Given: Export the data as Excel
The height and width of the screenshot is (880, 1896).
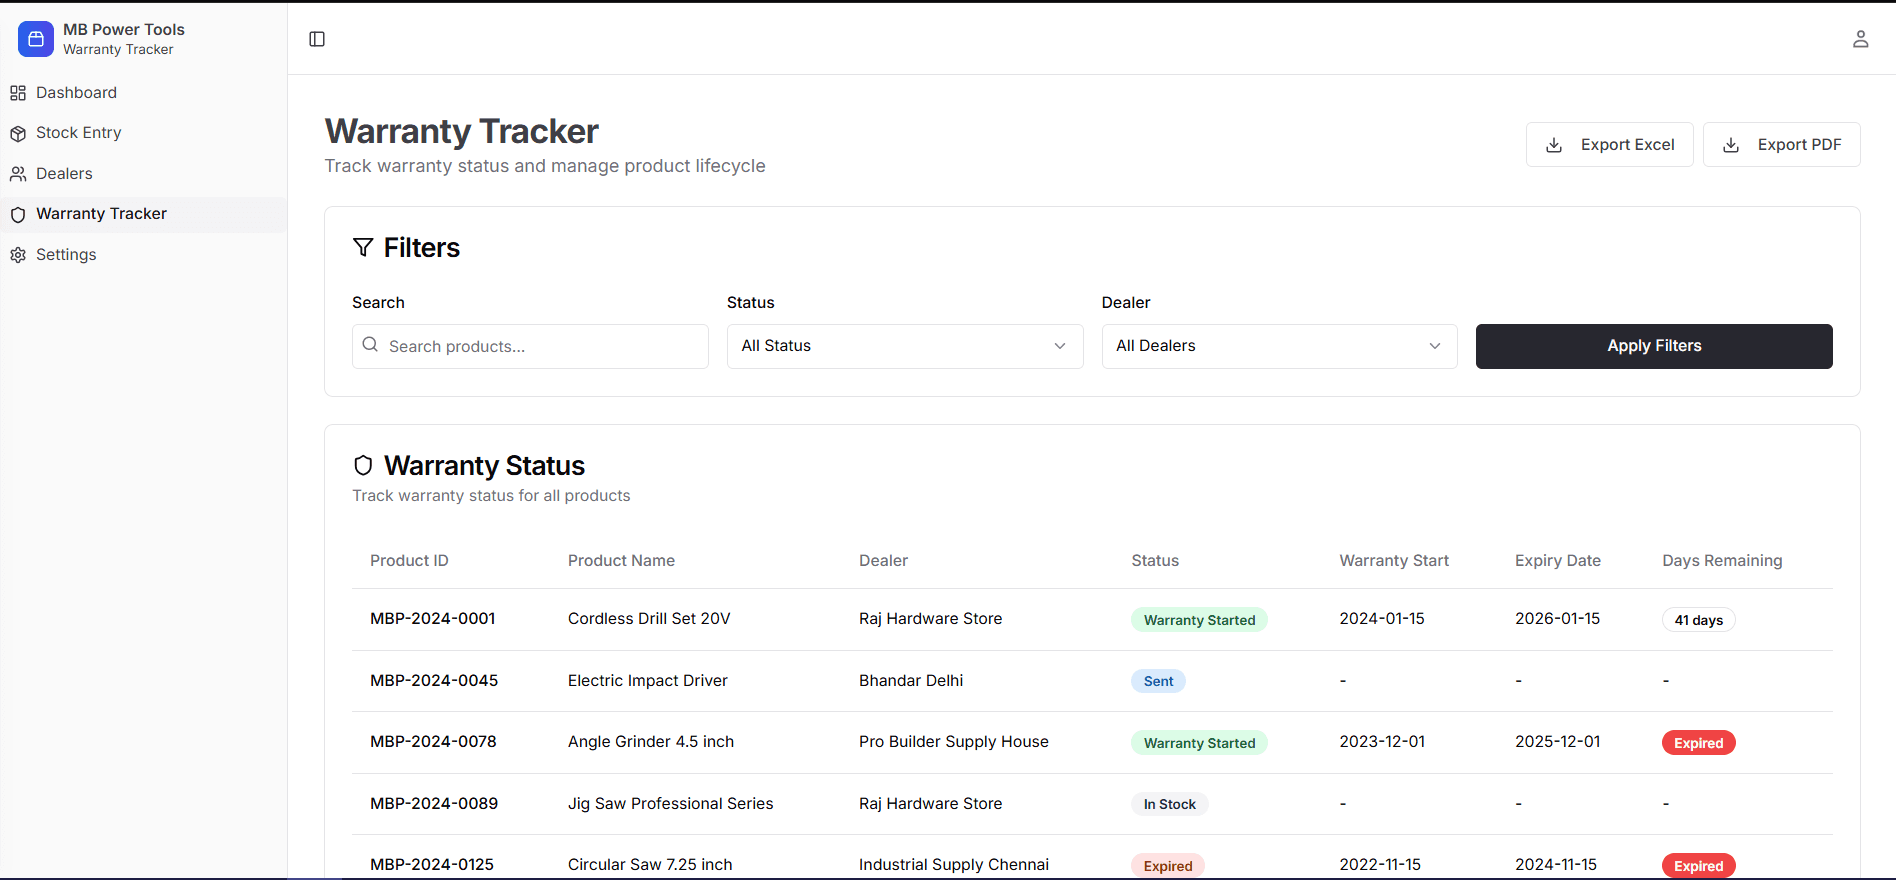Looking at the screenshot, I should tap(1609, 145).
